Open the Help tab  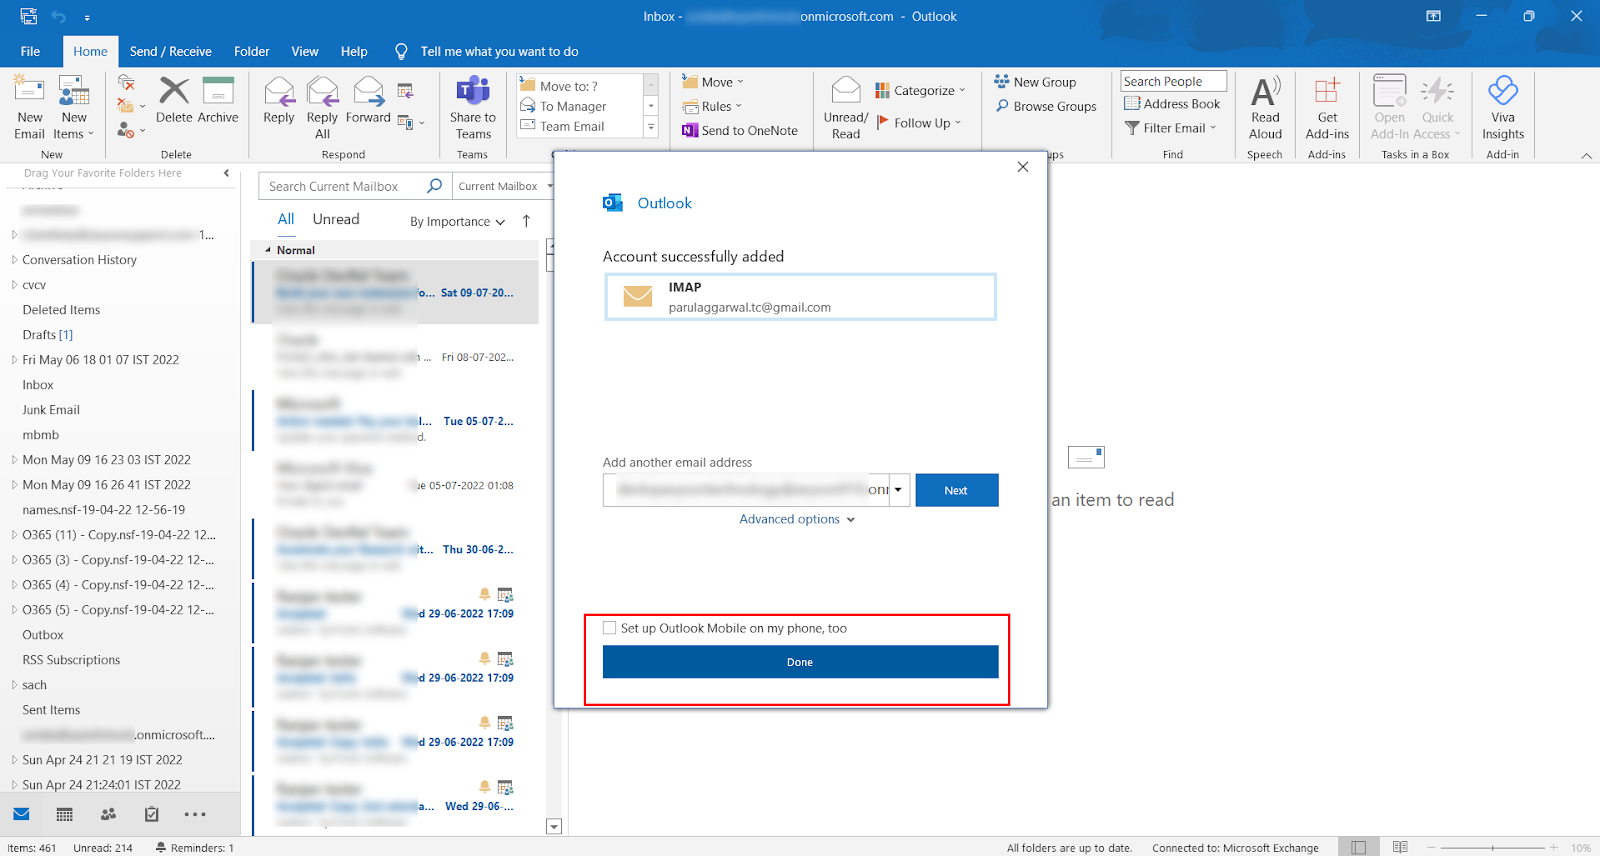pos(354,51)
